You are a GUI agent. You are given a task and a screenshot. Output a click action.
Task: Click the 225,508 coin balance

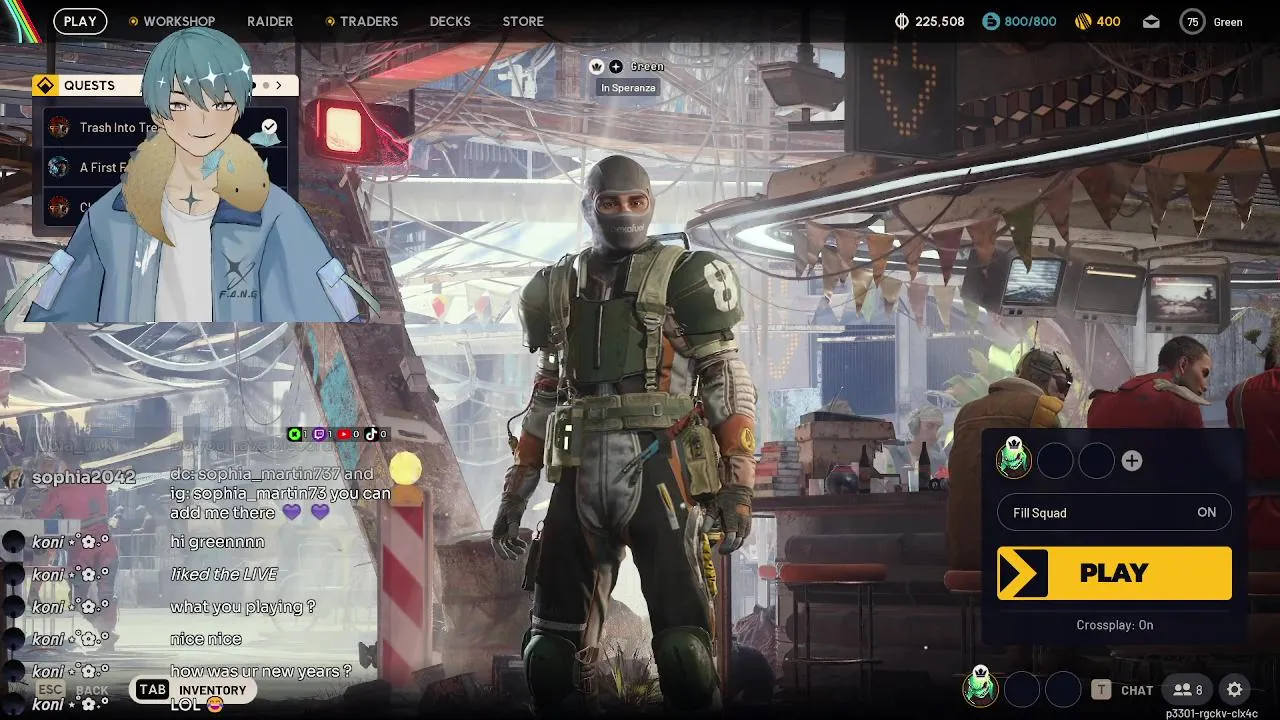940,21
